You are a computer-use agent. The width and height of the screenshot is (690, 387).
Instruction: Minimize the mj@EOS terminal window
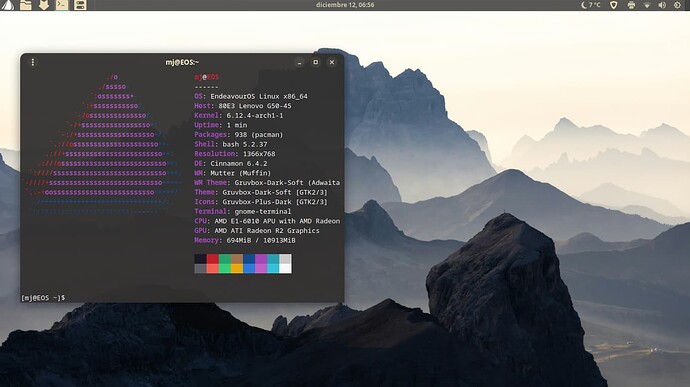coord(299,62)
